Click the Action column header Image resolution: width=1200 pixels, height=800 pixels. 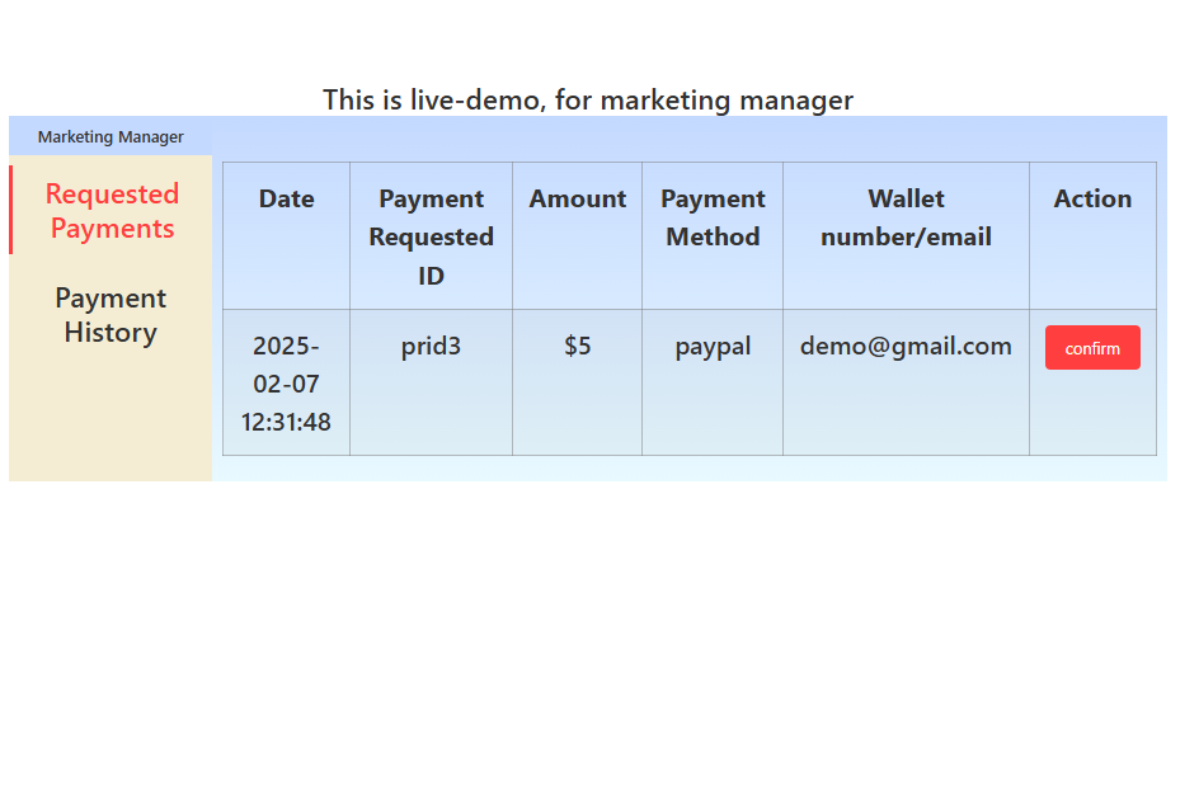1092,199
